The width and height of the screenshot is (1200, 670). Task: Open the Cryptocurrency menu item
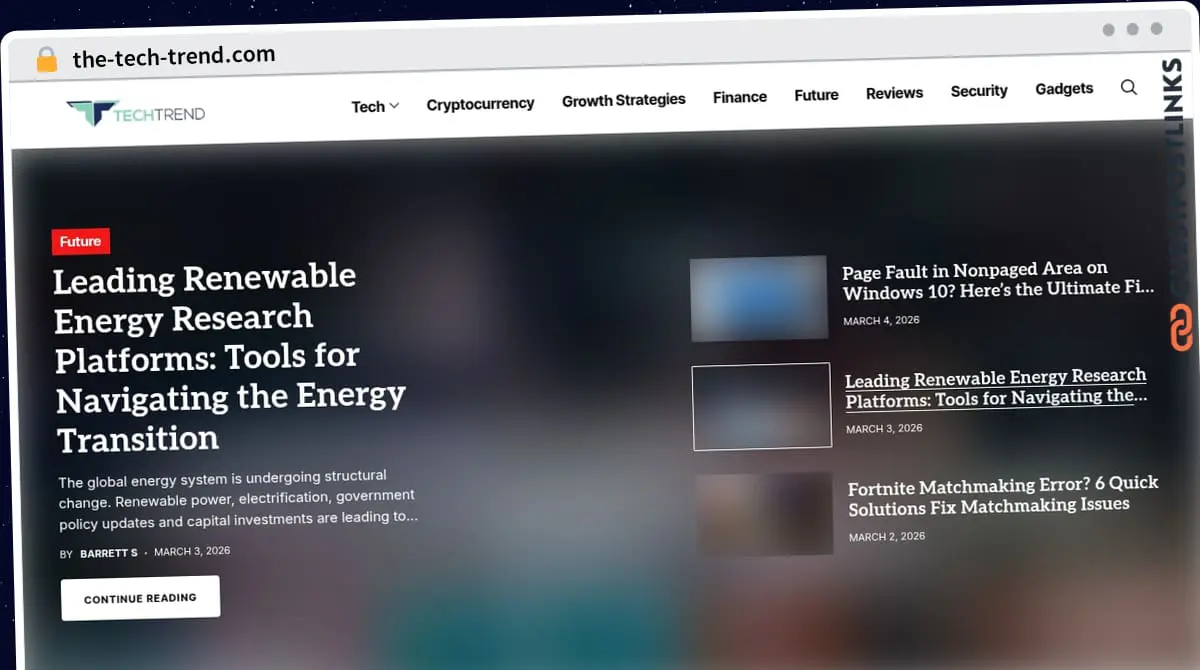coord(480,103)
